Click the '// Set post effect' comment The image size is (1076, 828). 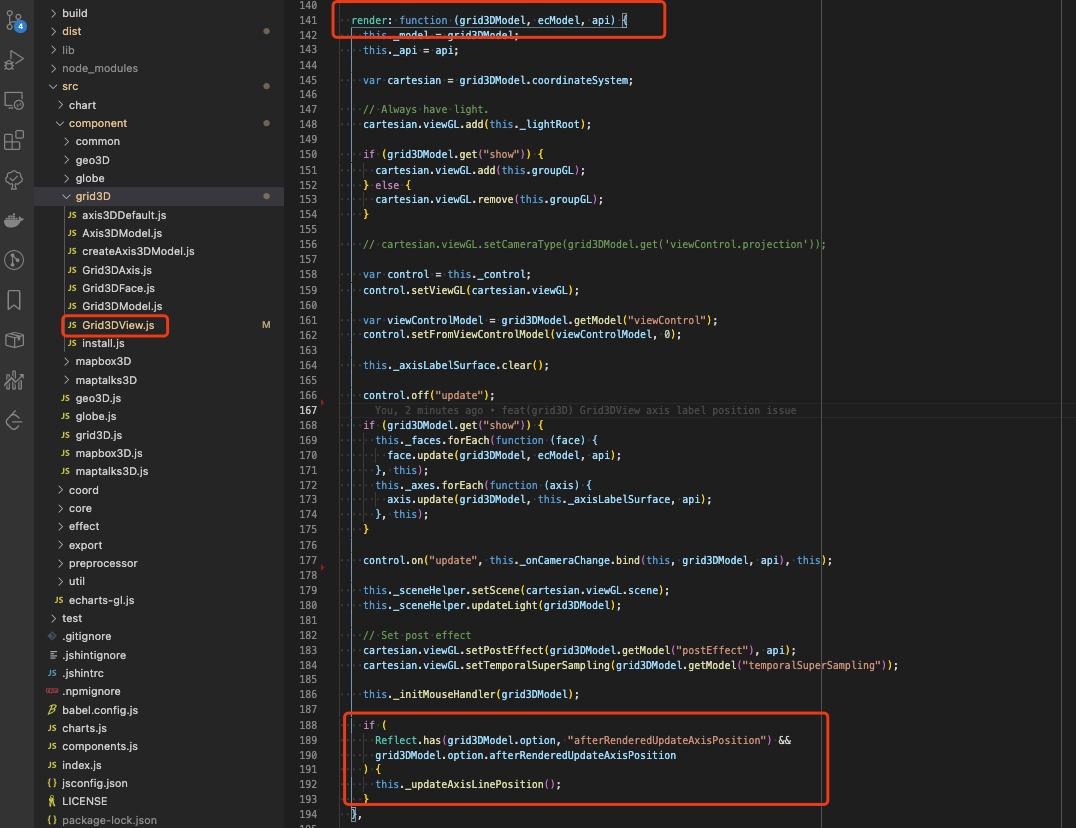(x=417, y=635)
